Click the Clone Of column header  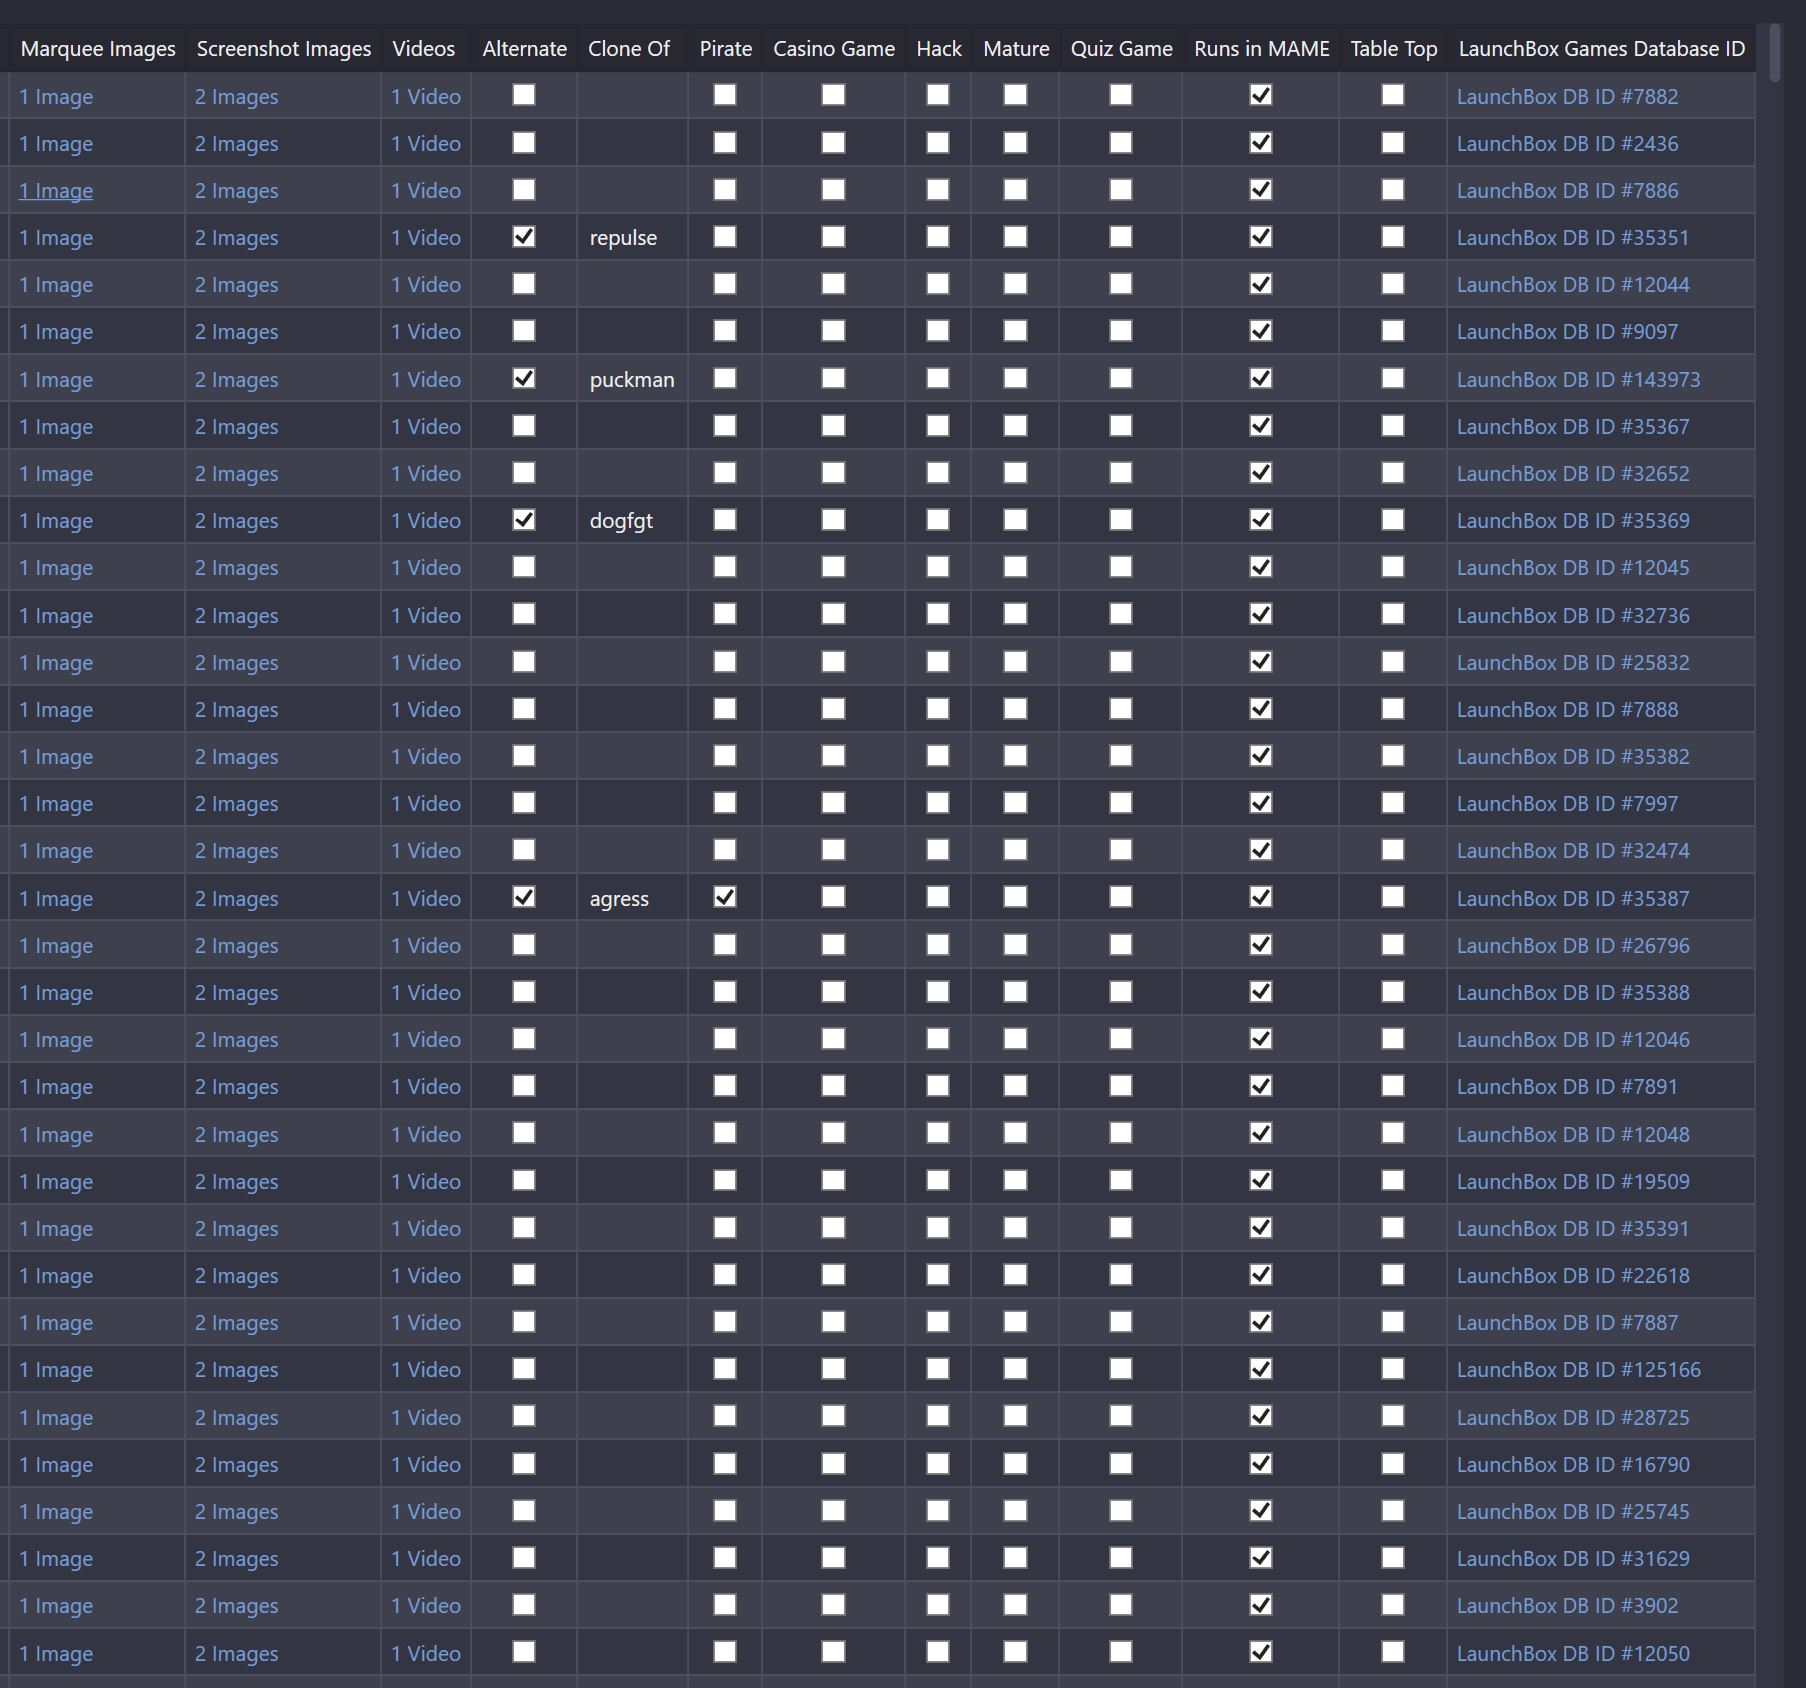[x=629, y=49]
